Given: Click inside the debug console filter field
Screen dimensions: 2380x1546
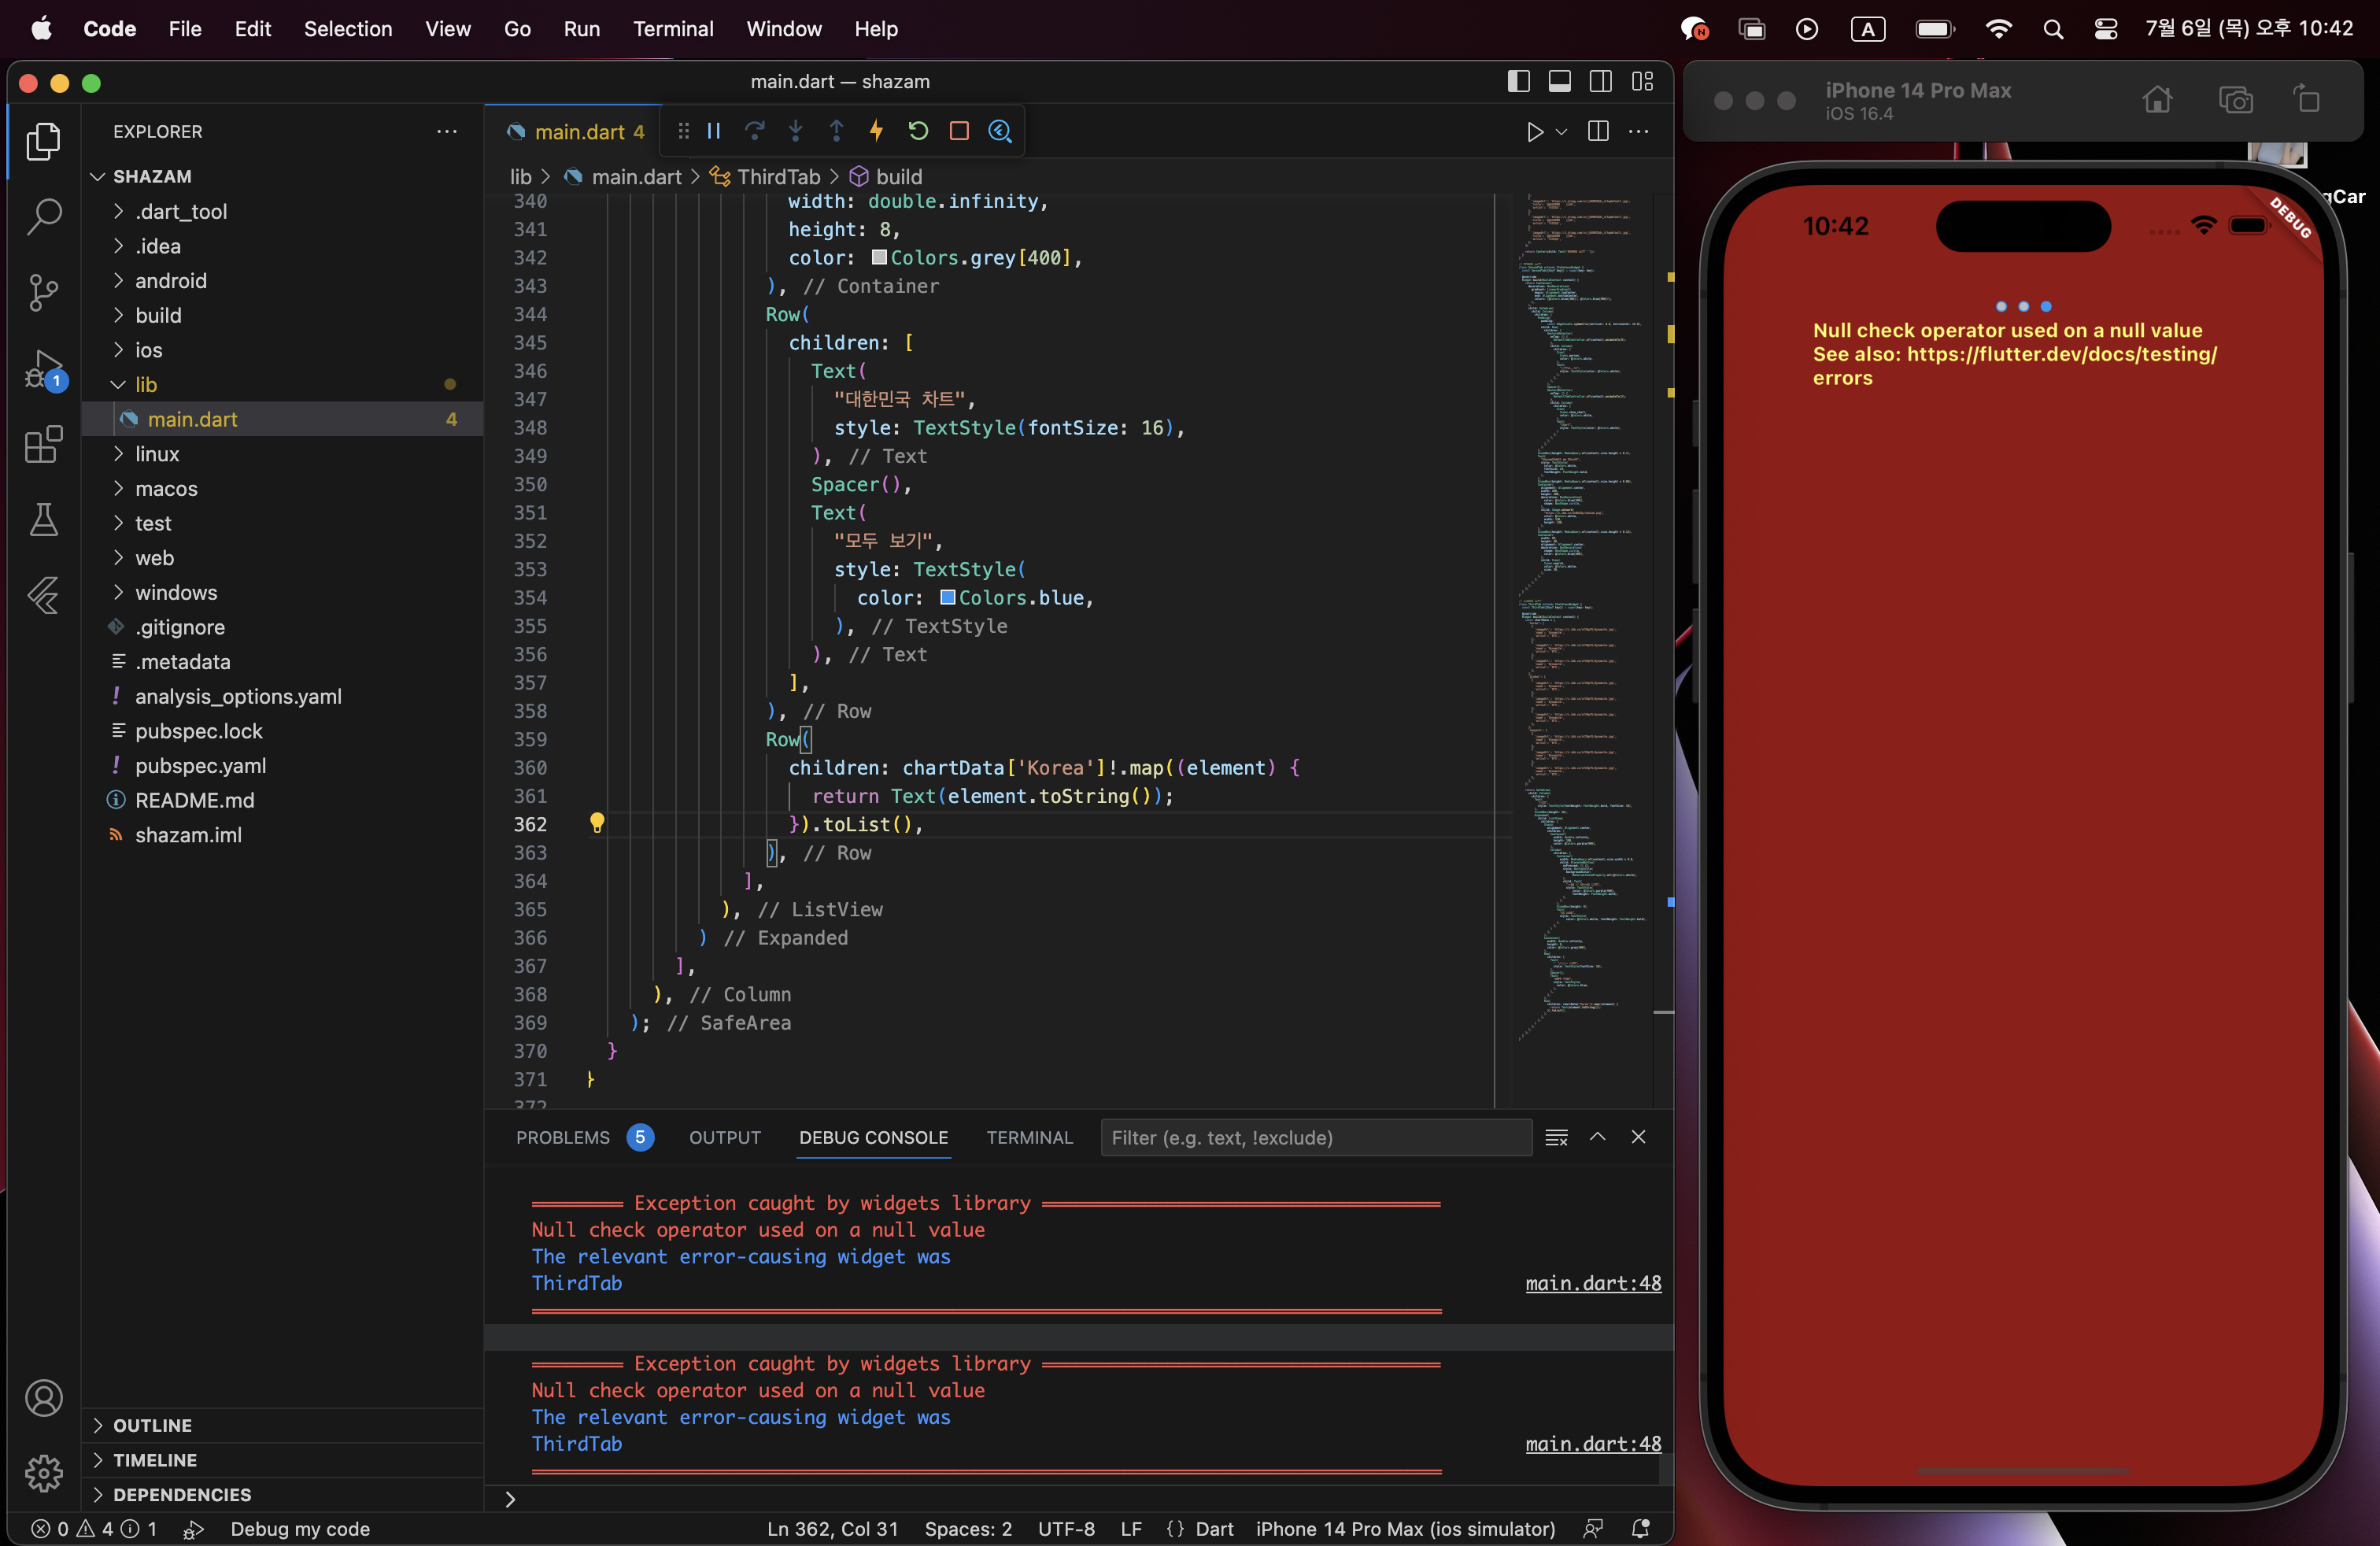Looking at the screenshot, I should click(x=1316, y=1138).
